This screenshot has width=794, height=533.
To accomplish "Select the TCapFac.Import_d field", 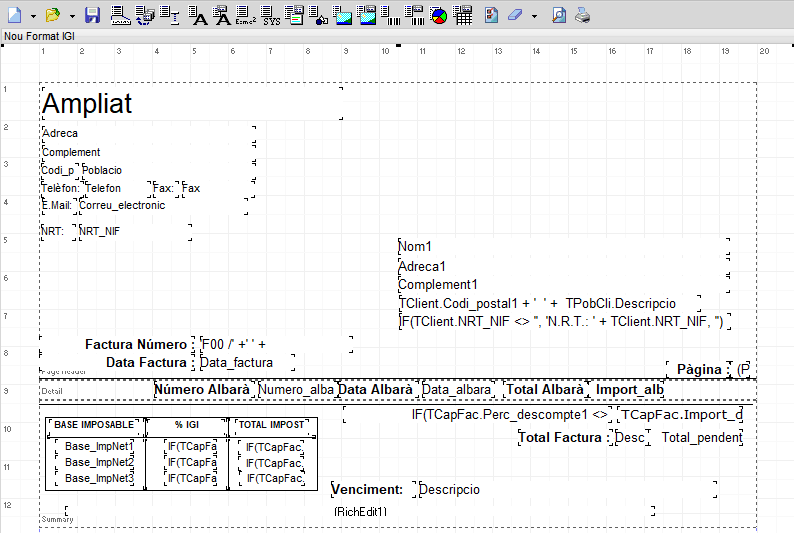I will tap(682, 415).
